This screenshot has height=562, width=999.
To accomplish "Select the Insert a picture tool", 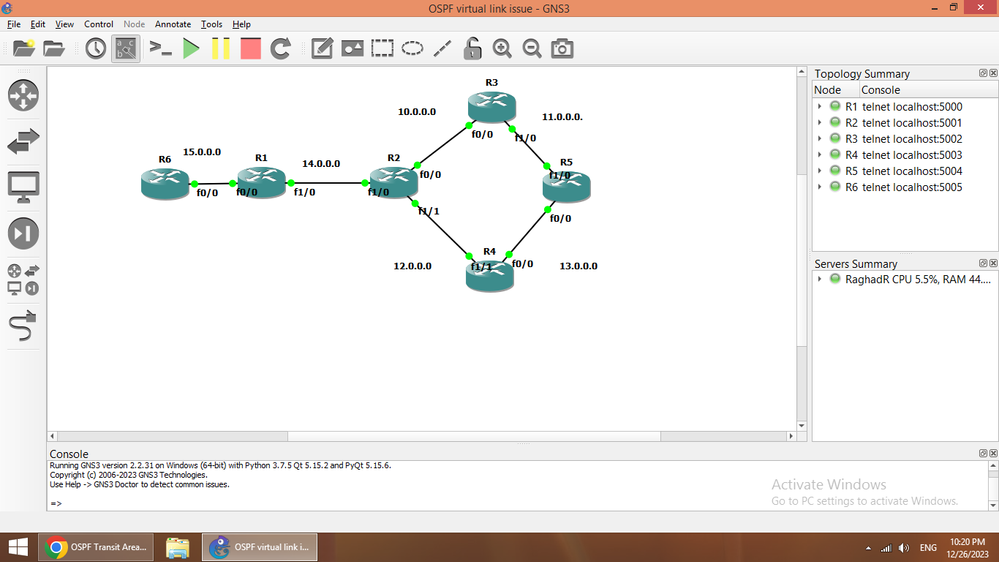I will point(352,48).
